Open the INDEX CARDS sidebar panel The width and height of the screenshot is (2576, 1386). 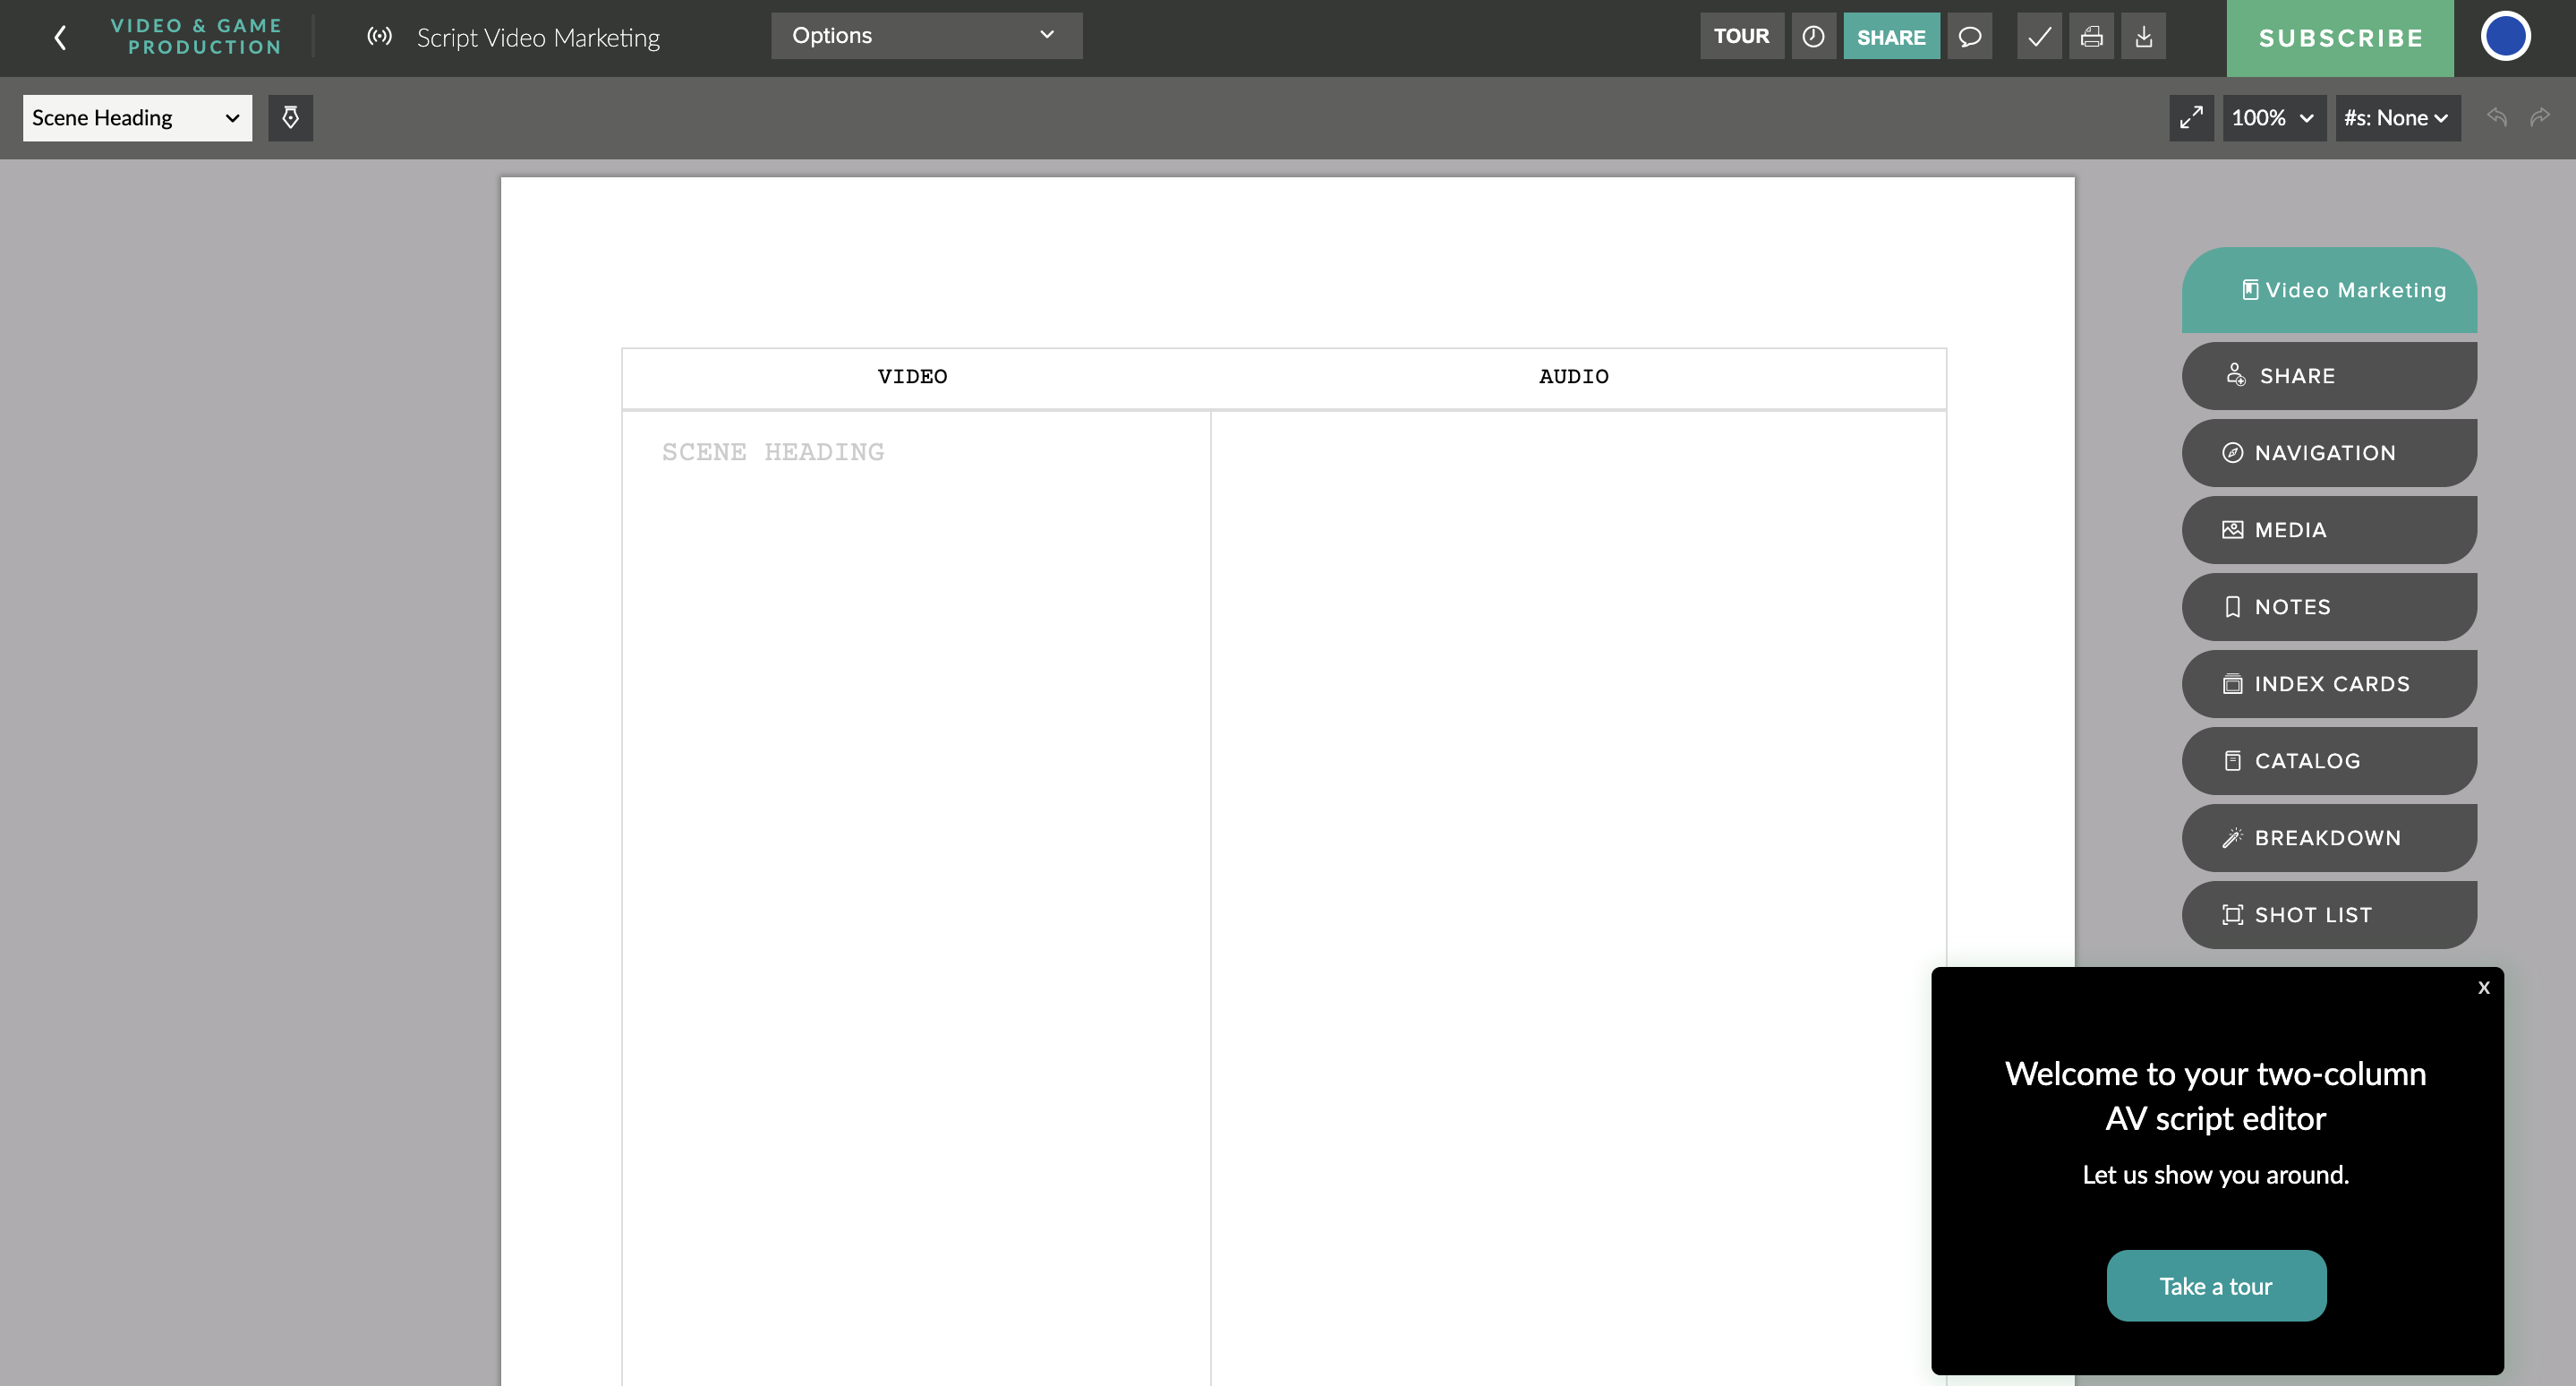pyautogui.click(x=2329, y=684)
